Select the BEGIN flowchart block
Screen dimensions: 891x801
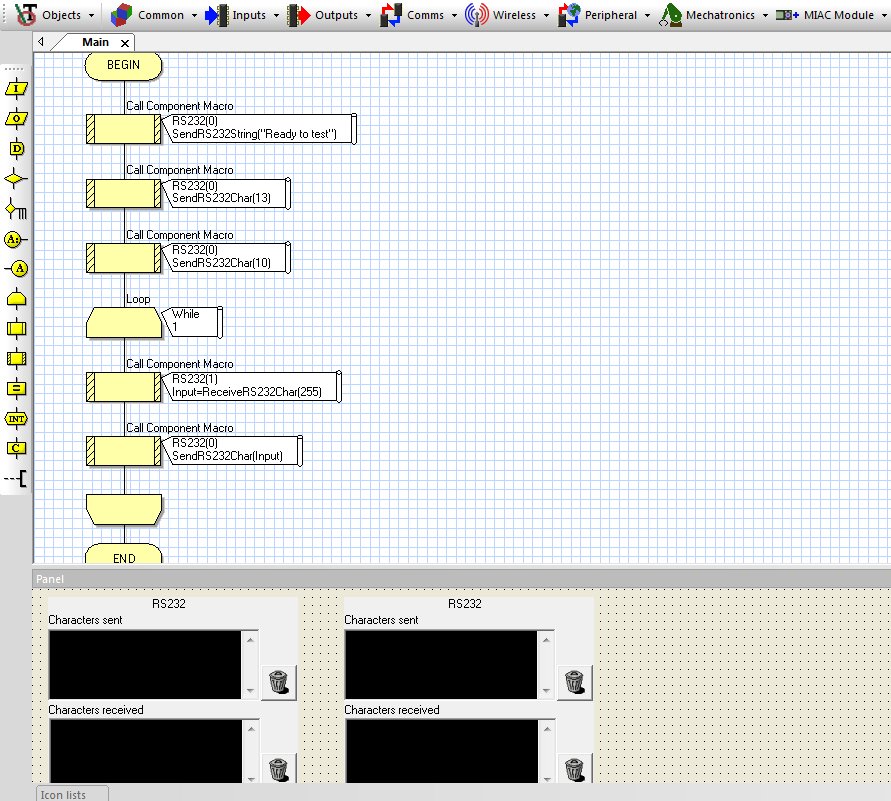[x=123, y=65]
